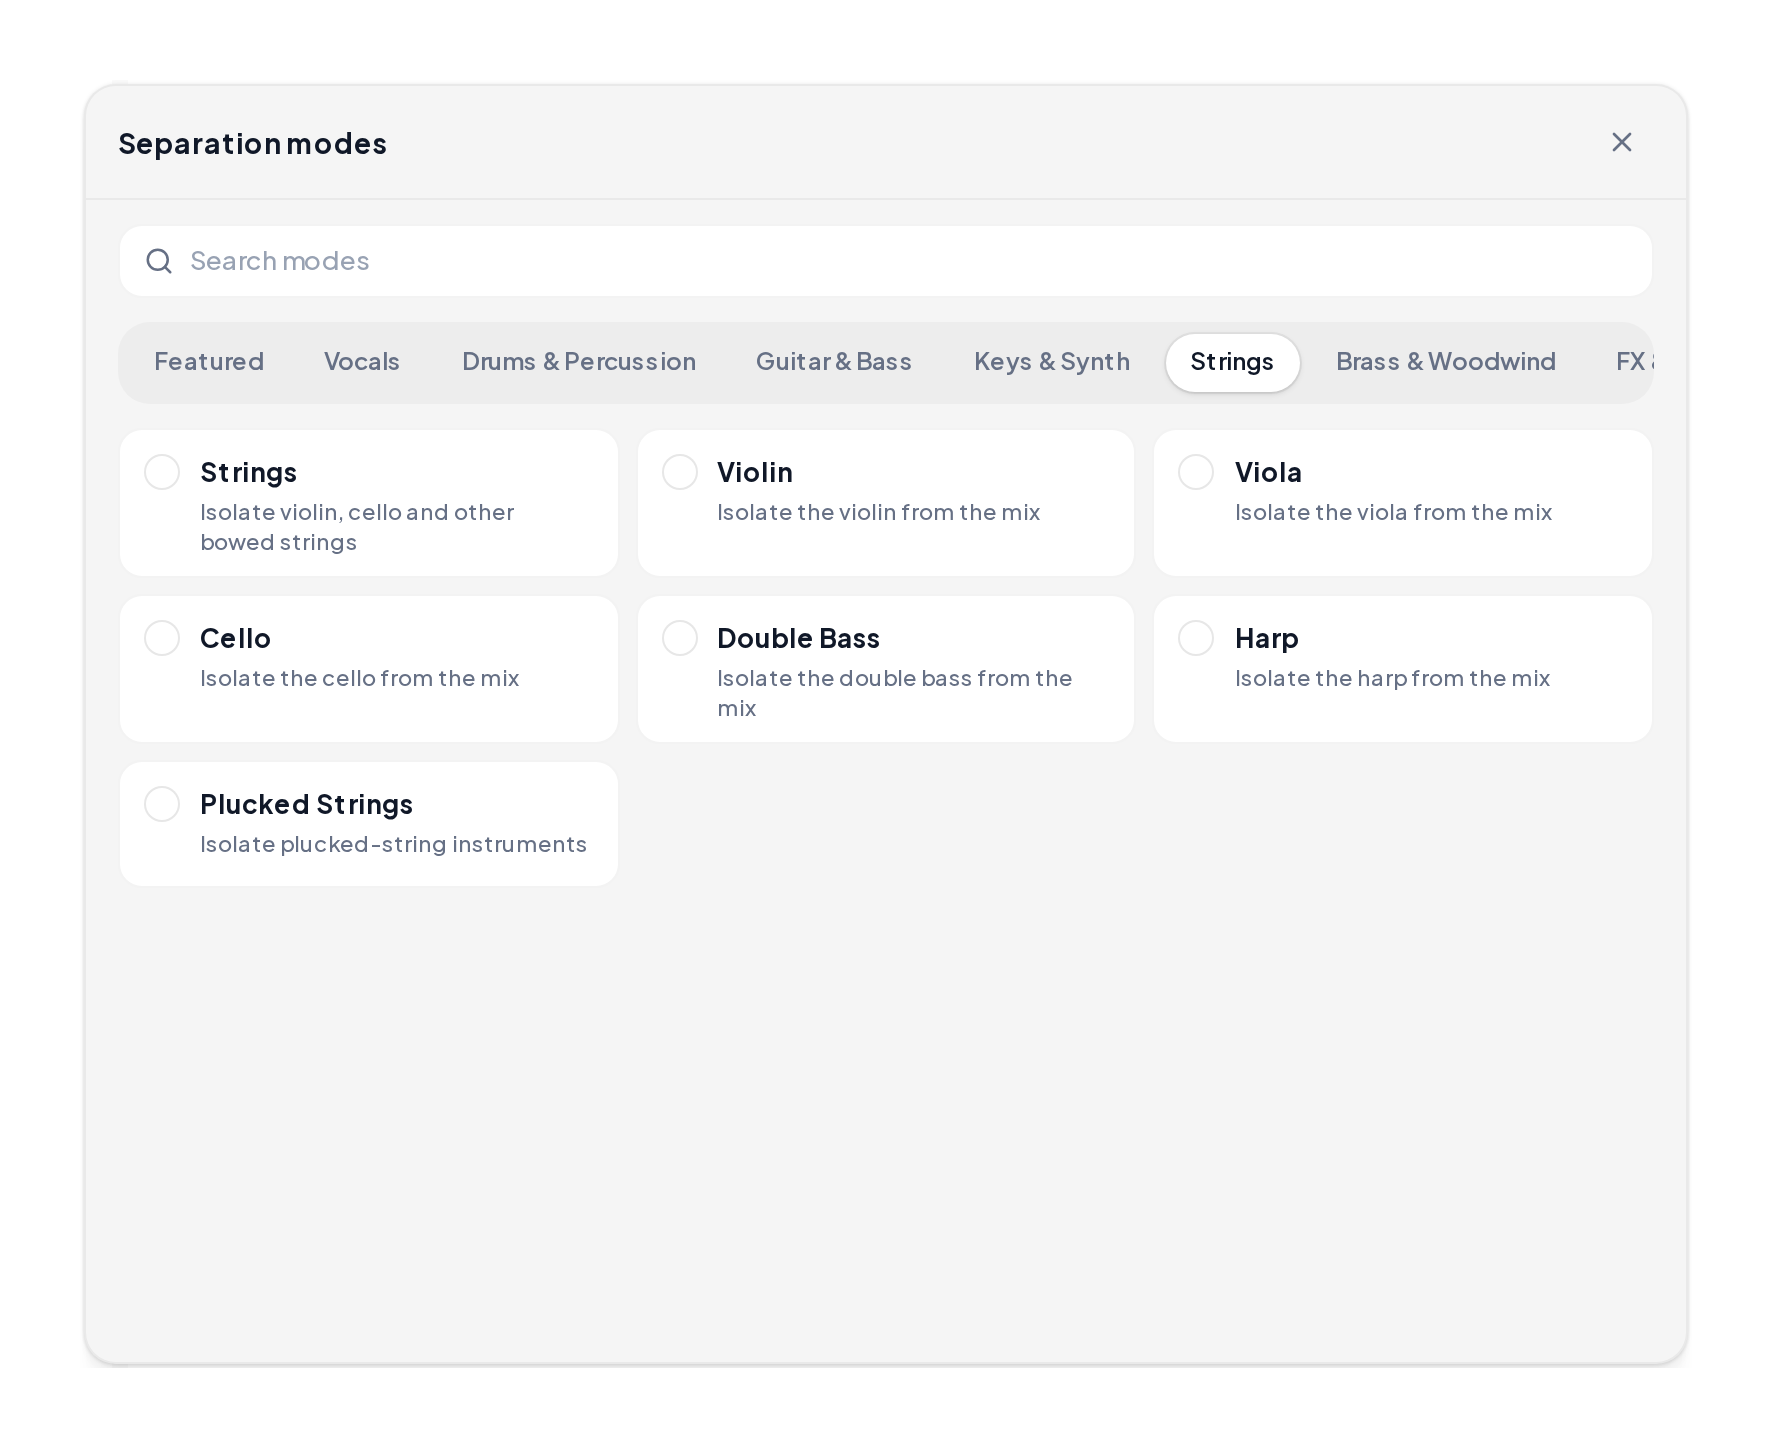Click the active Strings tab

(1232, 362)
